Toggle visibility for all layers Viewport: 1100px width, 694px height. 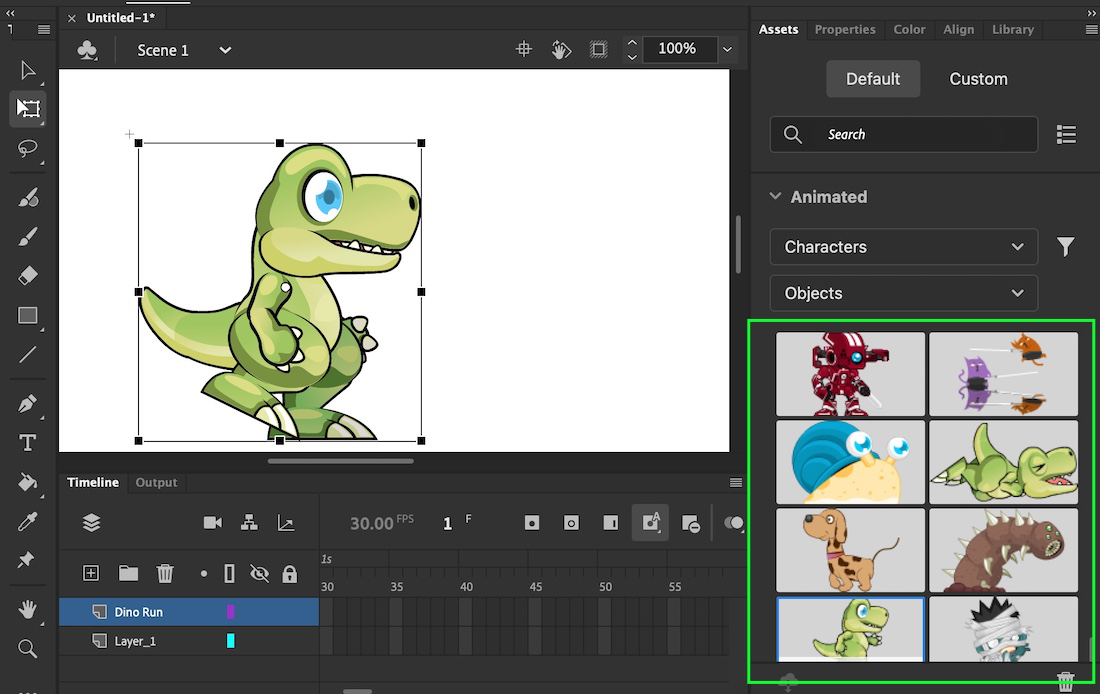coord(259,573)
